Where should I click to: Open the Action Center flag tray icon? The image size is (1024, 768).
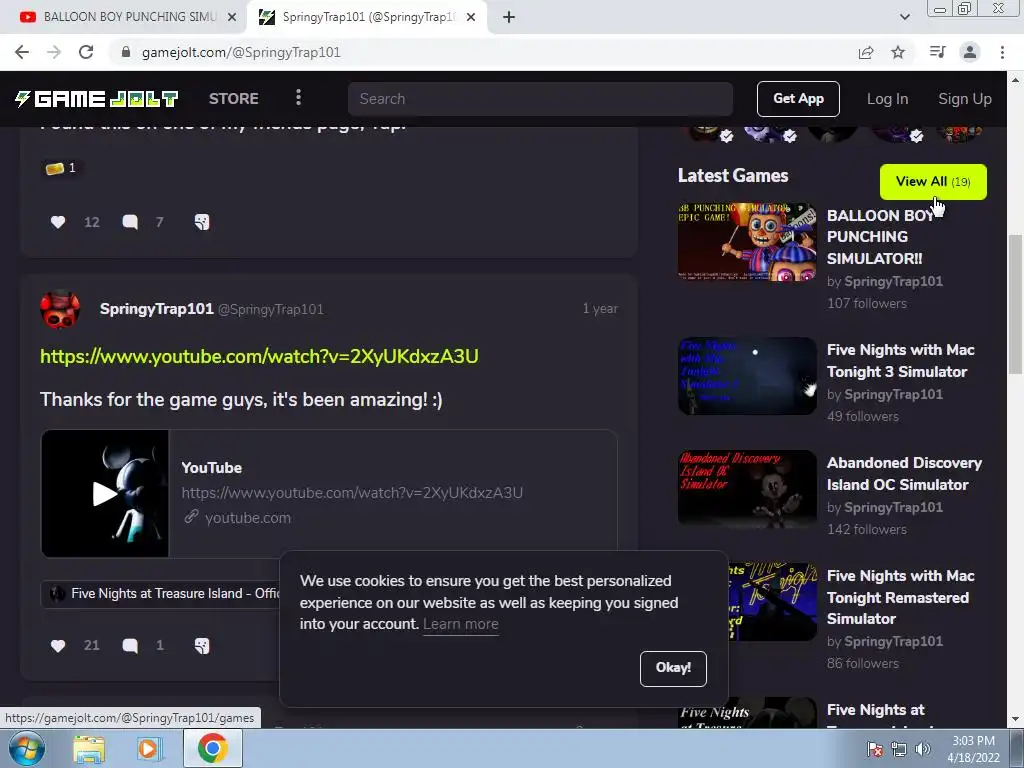[x=874, y=749]
